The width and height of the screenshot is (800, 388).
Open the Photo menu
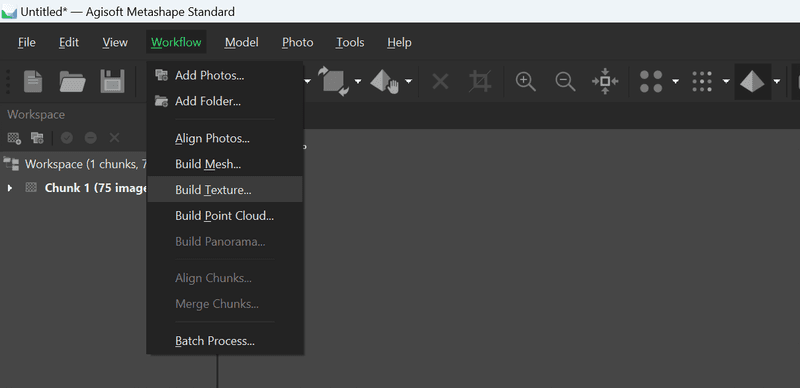[x=297, y=42]
